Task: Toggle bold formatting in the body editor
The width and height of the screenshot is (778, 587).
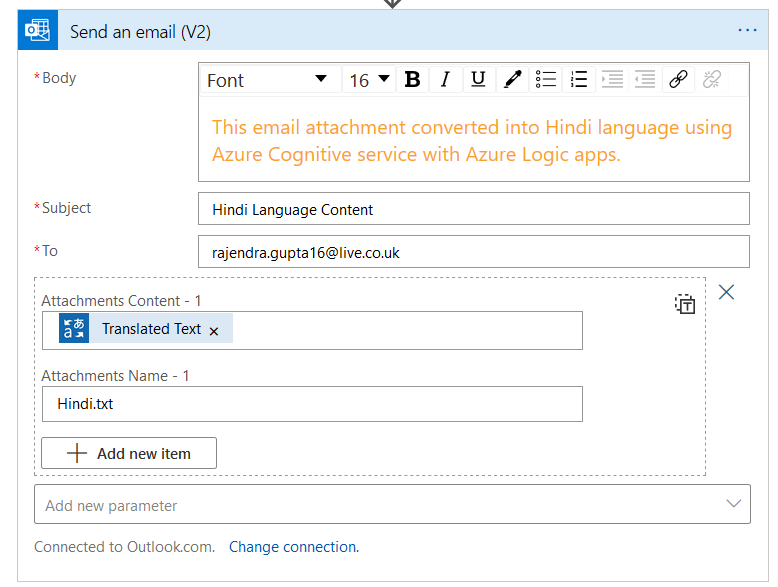Action: tap(412, 80)
